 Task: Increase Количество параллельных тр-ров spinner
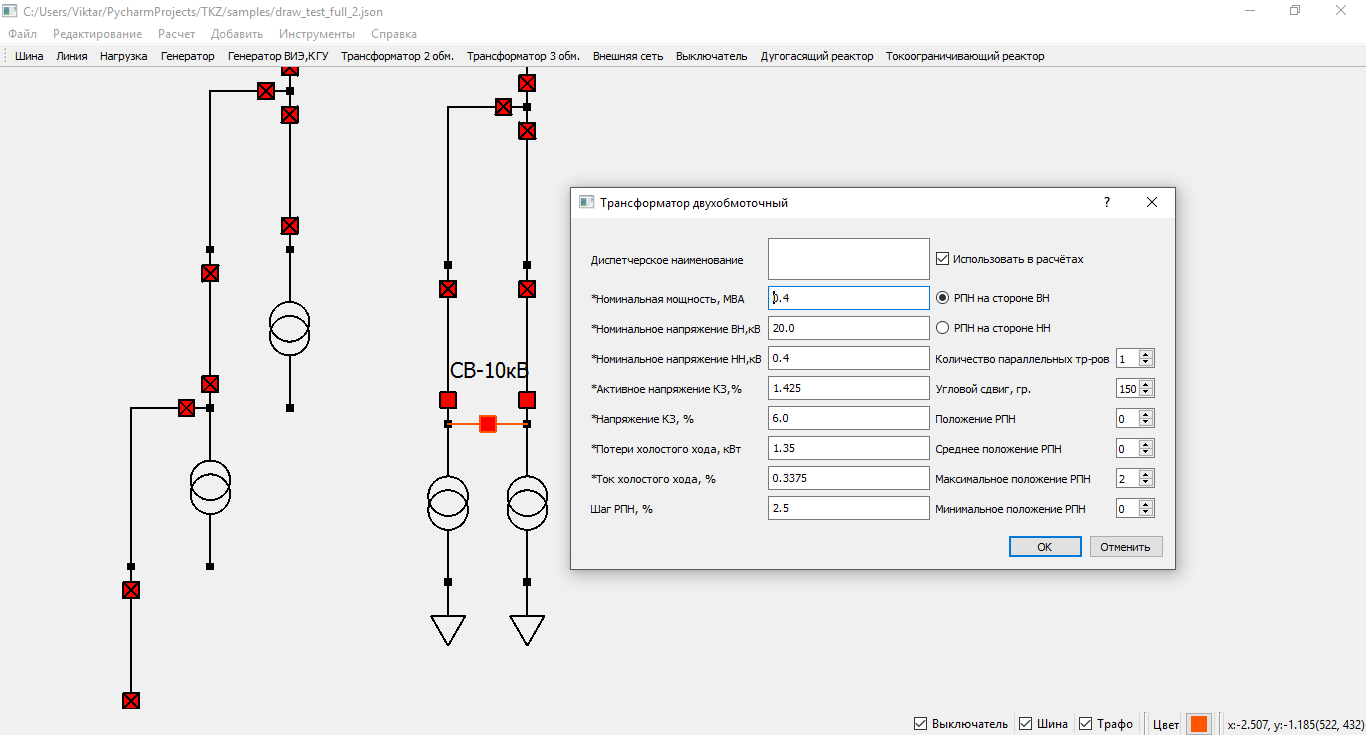tap(1146, 354)
